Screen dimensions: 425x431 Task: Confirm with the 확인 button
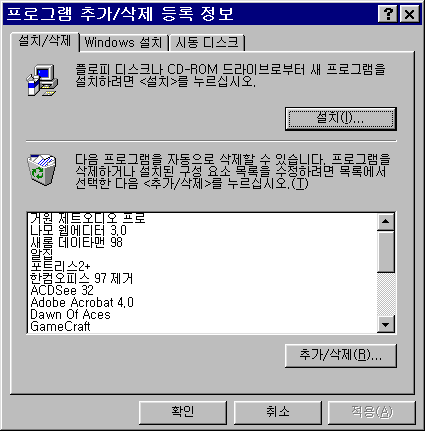pos(183,412)
